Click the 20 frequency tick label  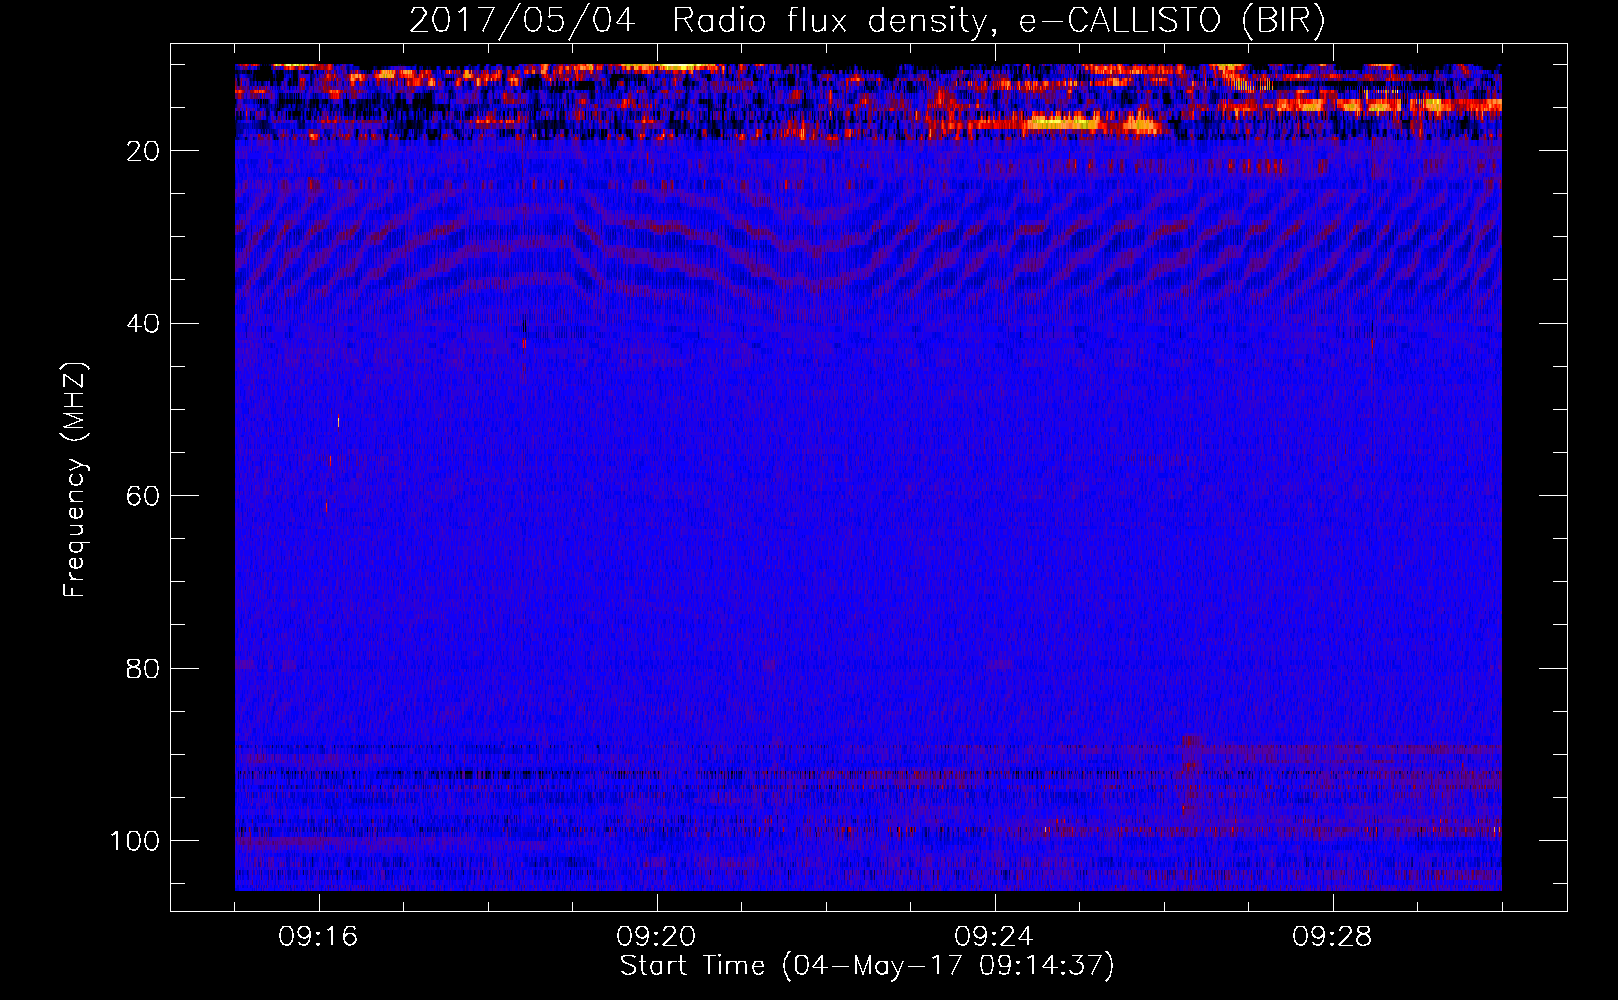coord(143,151)
